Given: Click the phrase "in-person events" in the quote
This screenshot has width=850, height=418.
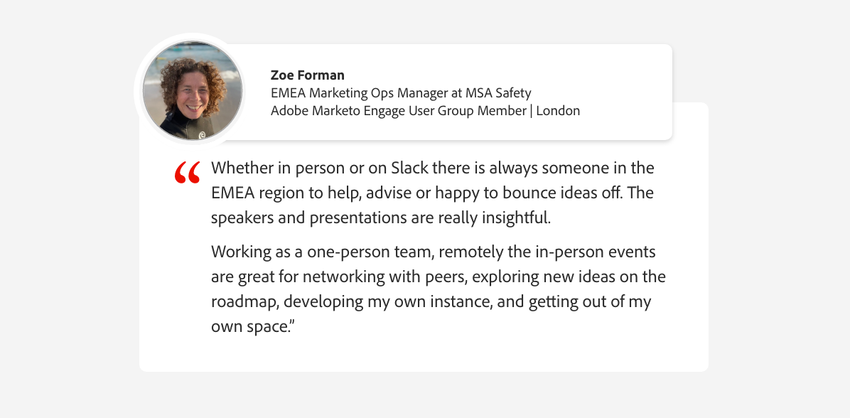Looking at the screenshot, I should click(564, 251).
